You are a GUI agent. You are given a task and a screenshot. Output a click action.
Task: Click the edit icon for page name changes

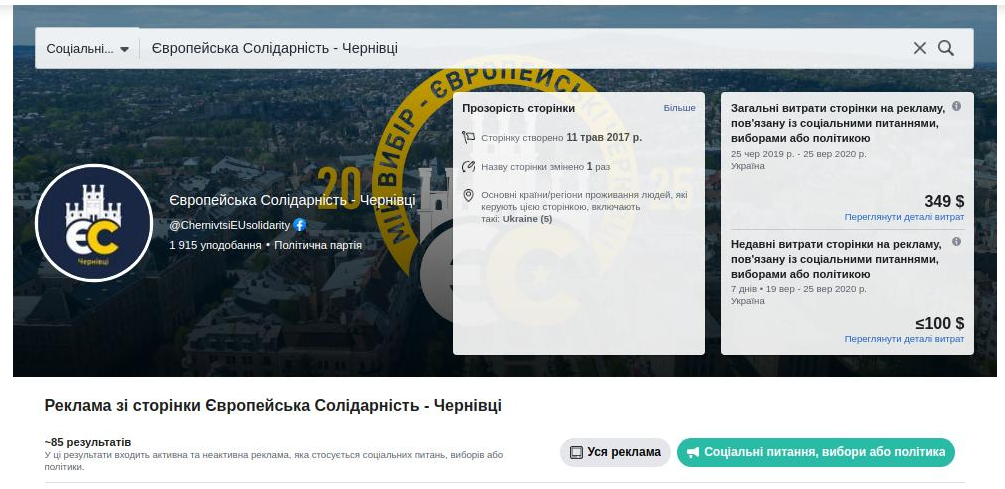click(468, 166)
